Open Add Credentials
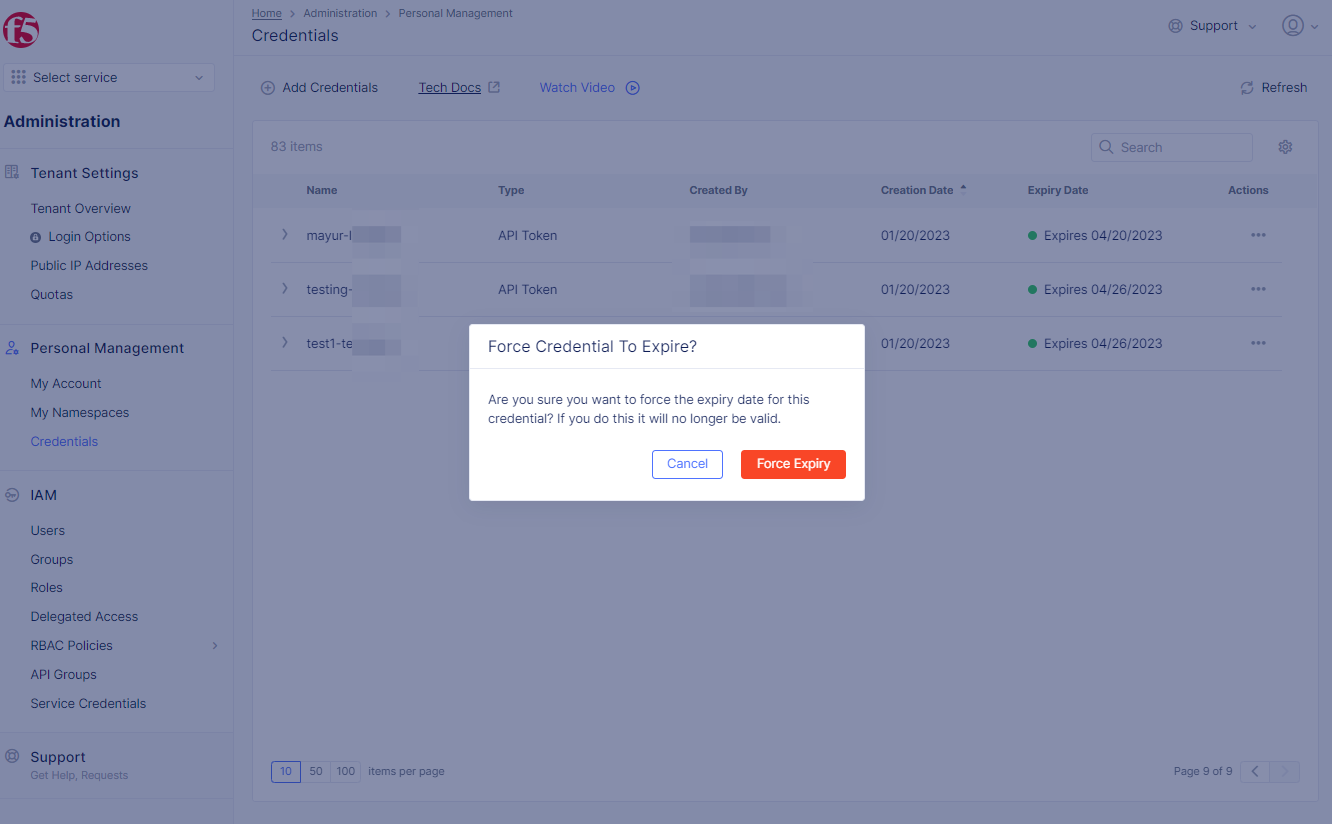The image size is (1332, 824). tap(318, 87)
